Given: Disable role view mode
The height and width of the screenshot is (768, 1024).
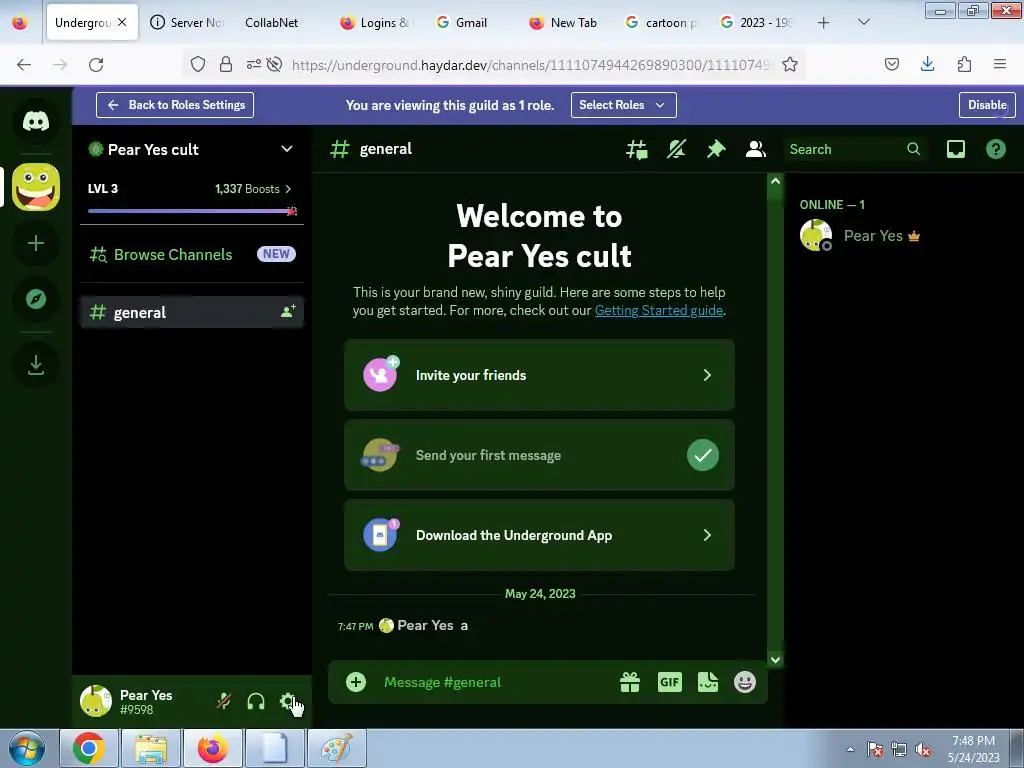Looking at the screenshot, I should click(x=987, y=105).
